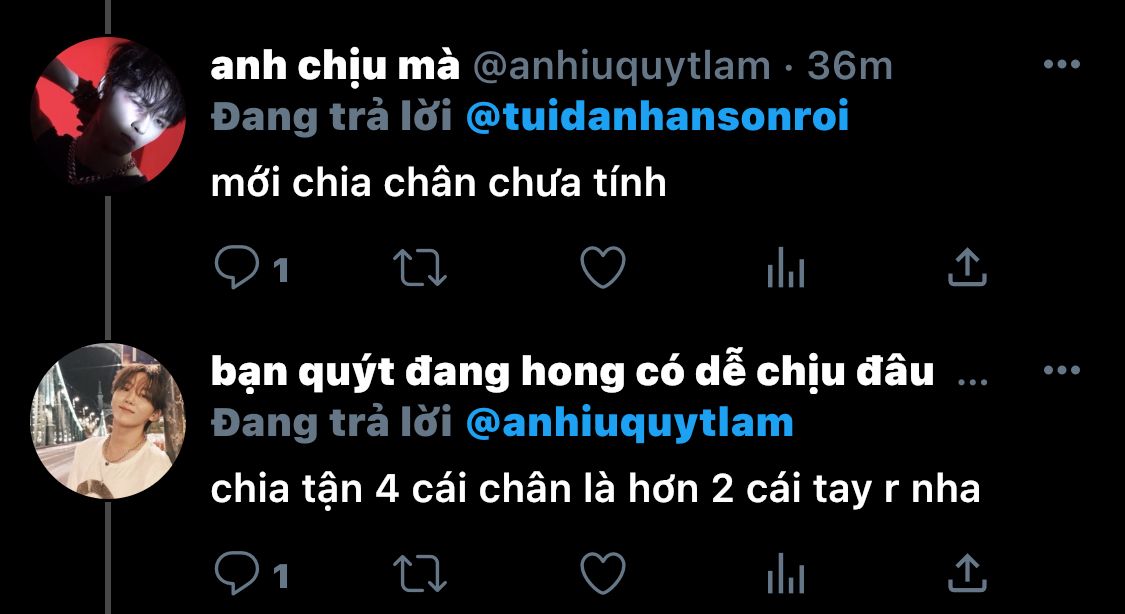Image resolution: width=1125 pixels, height=614 pixels.
Task: Open 'bạn quýt đang hong có dễ chịu đâu' profile name
Action: [x=573, y=373]
